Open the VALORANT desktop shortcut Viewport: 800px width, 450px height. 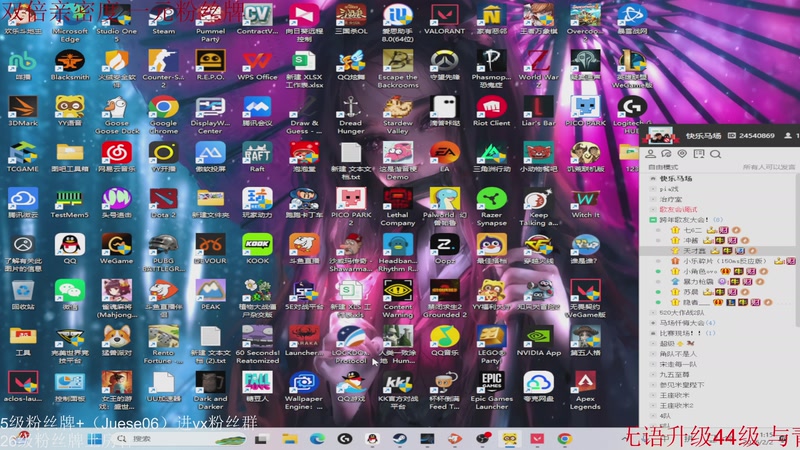[x=444, y=20]
